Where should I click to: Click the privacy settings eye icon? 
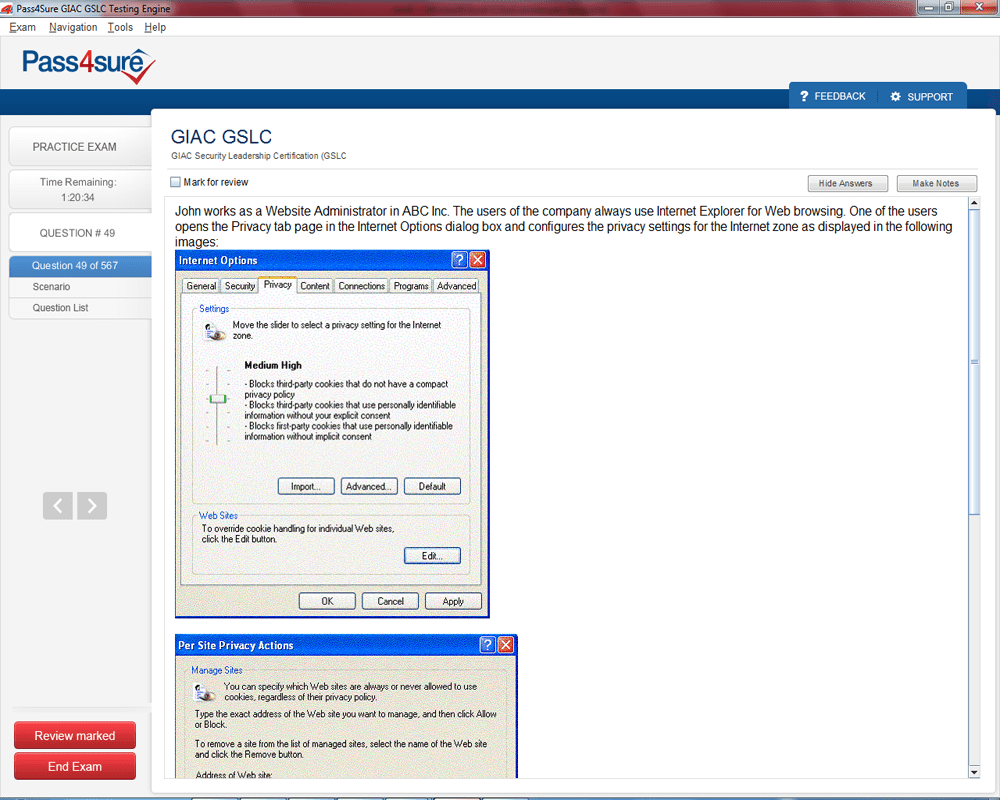click(215, 331)
